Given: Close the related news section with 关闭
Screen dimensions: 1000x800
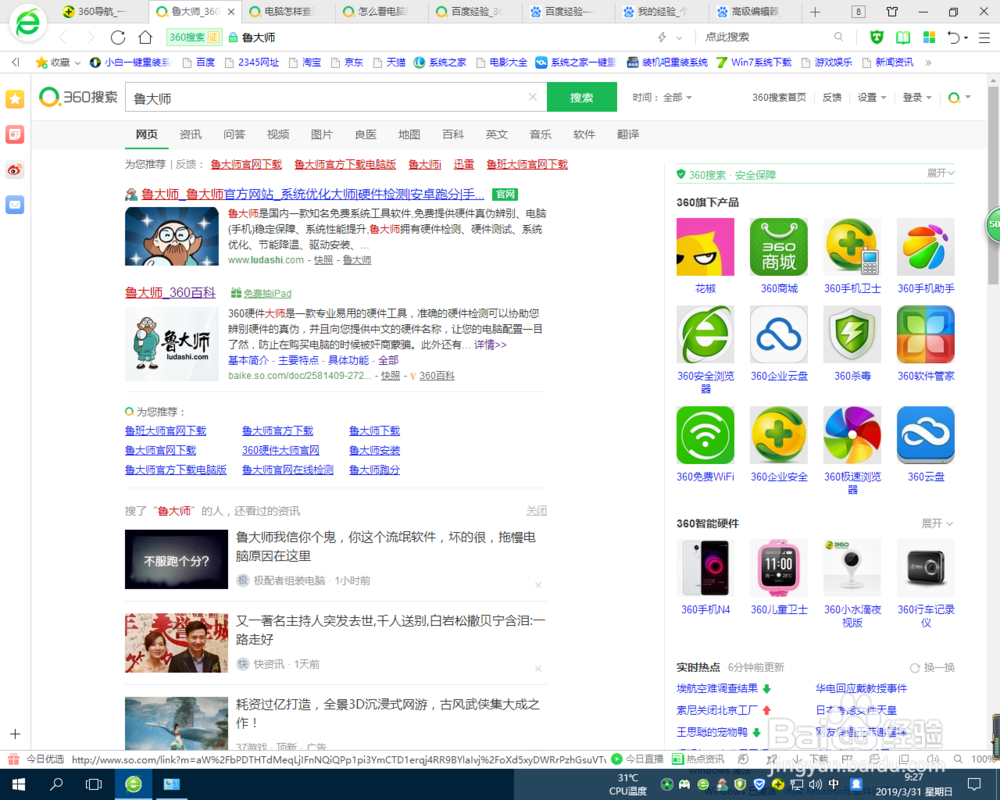Looking at the screenshot, I should [x=536, y=510].
